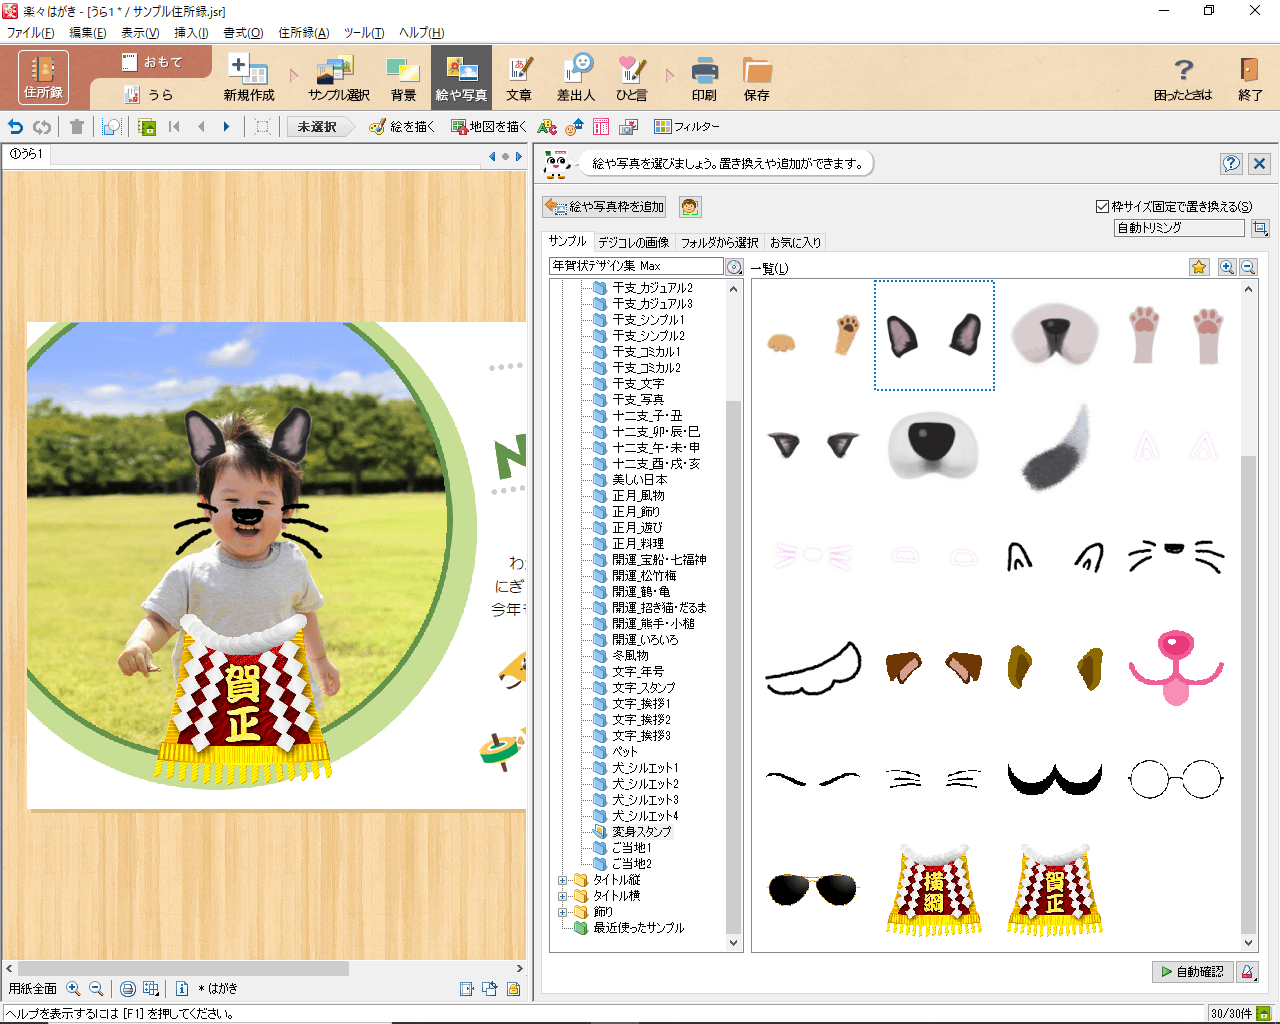This screenshot has height=1024, width=1280.
Task: Select the sunglasses stamp thumbnail
Action: click(813, 888)
